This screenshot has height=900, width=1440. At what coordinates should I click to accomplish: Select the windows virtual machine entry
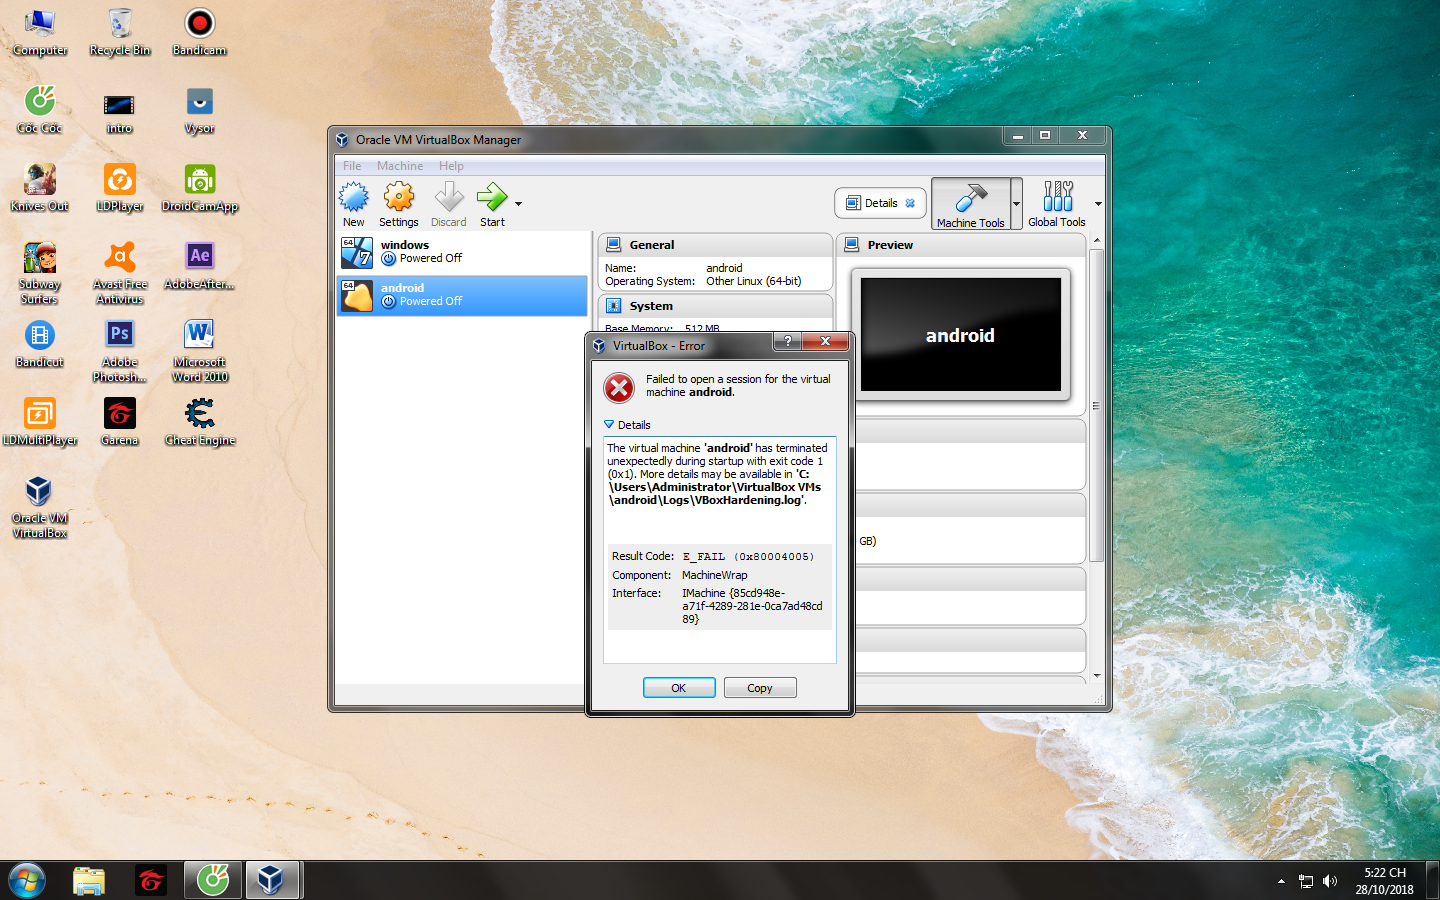coord(463,252)
